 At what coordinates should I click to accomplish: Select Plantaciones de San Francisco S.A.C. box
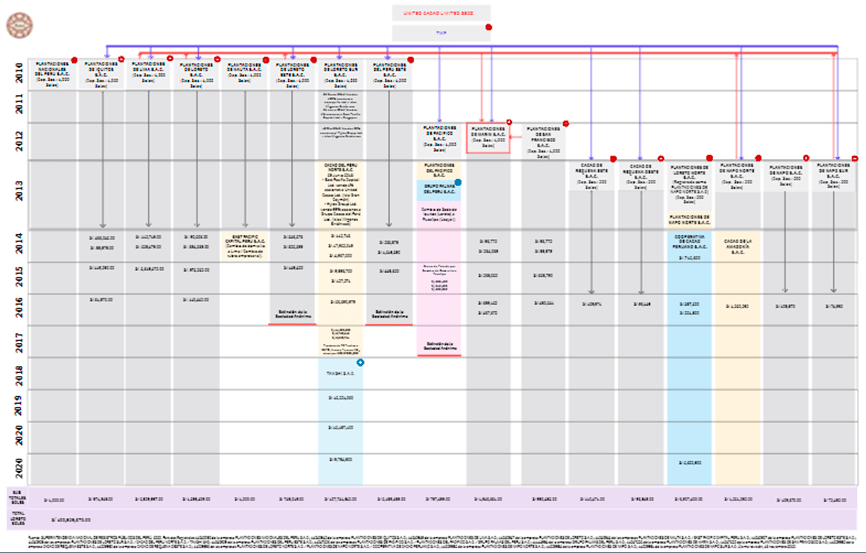pyautogui.click(x=543, y=141)
